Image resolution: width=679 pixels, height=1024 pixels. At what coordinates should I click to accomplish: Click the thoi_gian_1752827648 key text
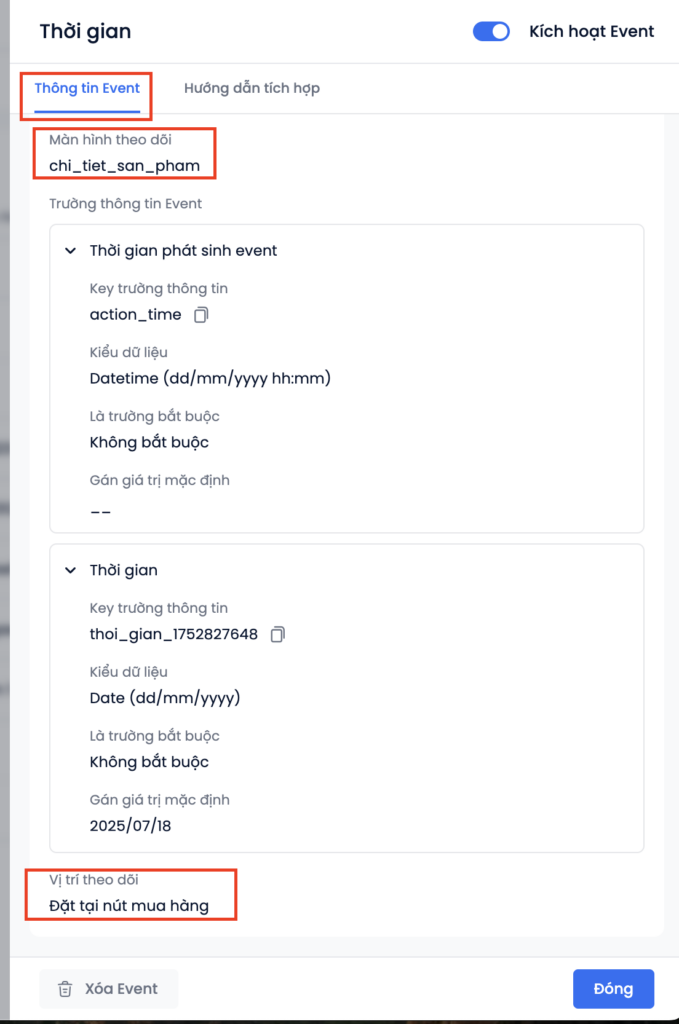point(174,634)
